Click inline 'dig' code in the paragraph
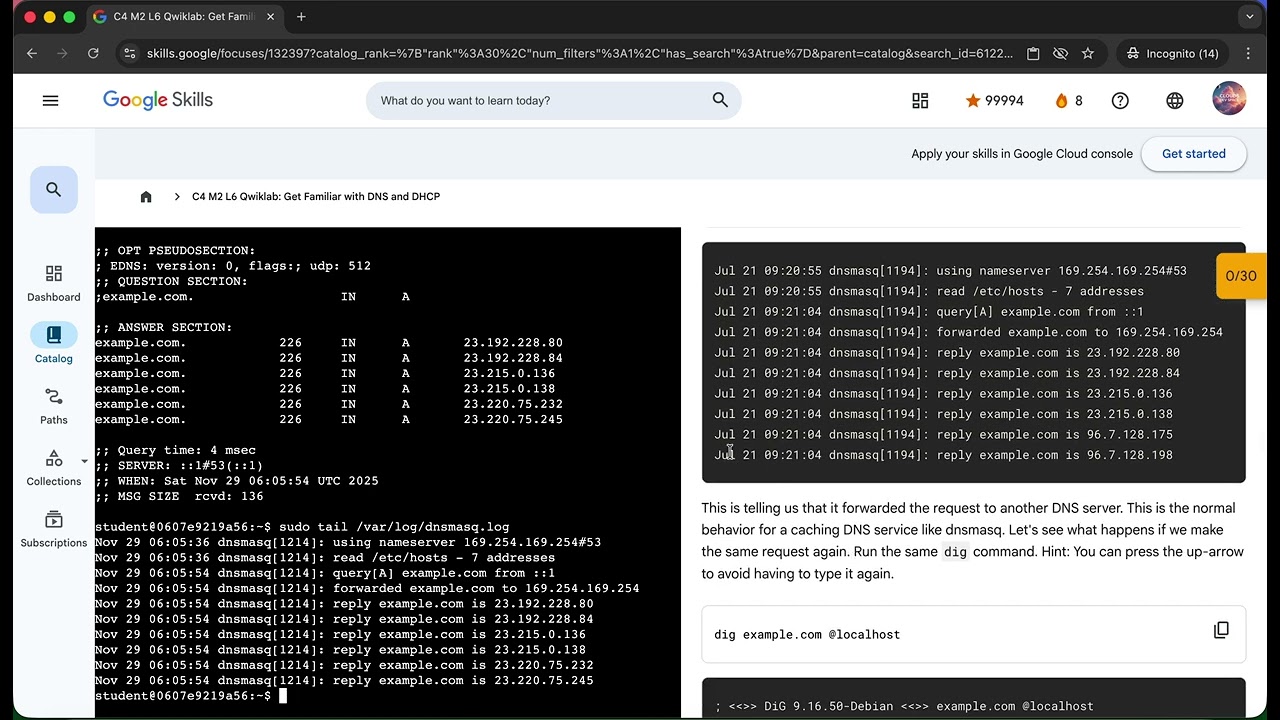Image resolution: width=1280 pixels, height=720 pixels. pyautogui.click(x=955, y=552)
